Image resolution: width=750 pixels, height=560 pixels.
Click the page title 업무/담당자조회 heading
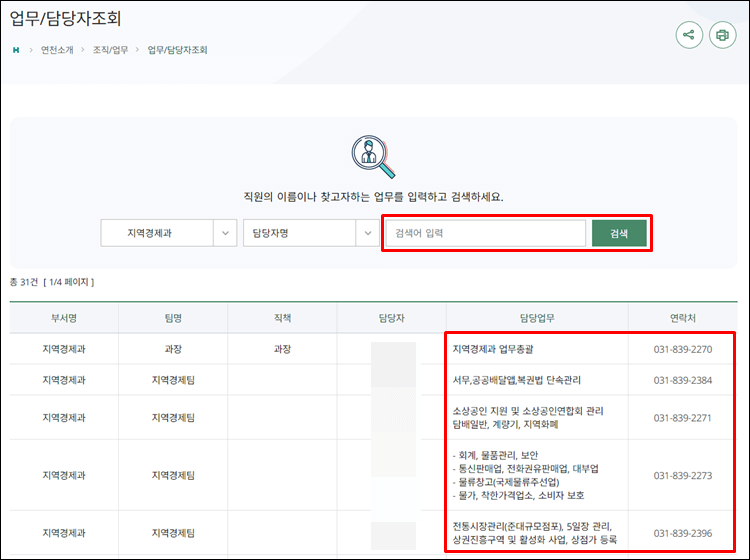pos(66,19)
